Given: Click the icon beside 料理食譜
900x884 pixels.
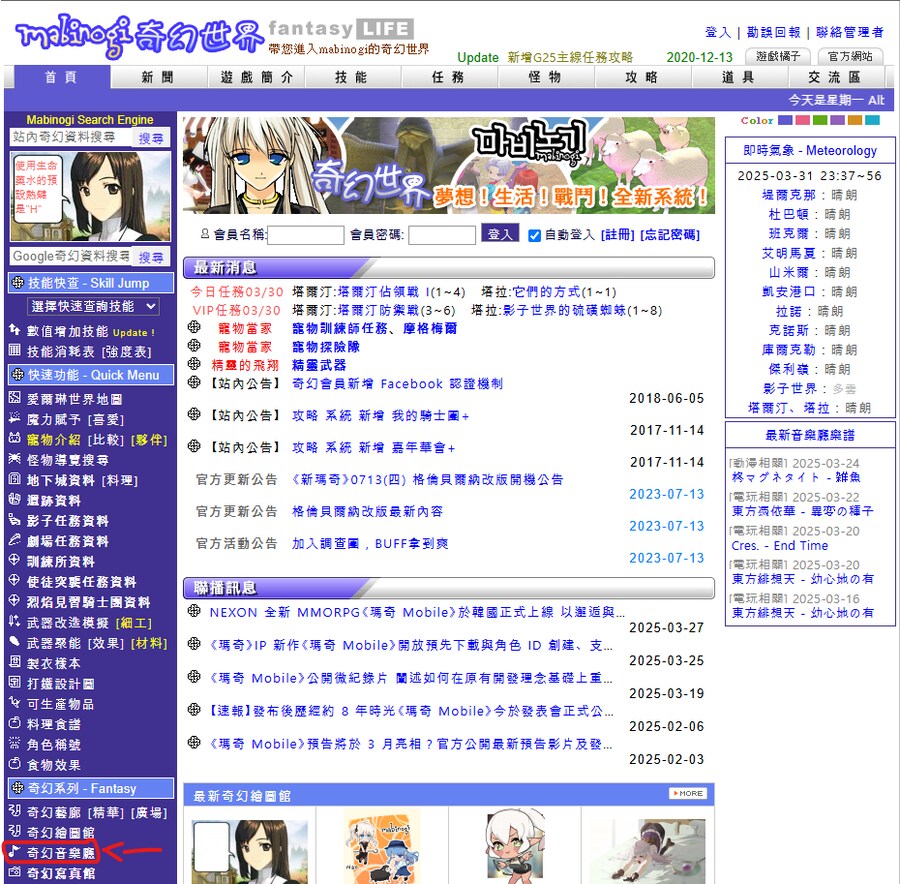Looking at the screenshot, I should point(14,723).
